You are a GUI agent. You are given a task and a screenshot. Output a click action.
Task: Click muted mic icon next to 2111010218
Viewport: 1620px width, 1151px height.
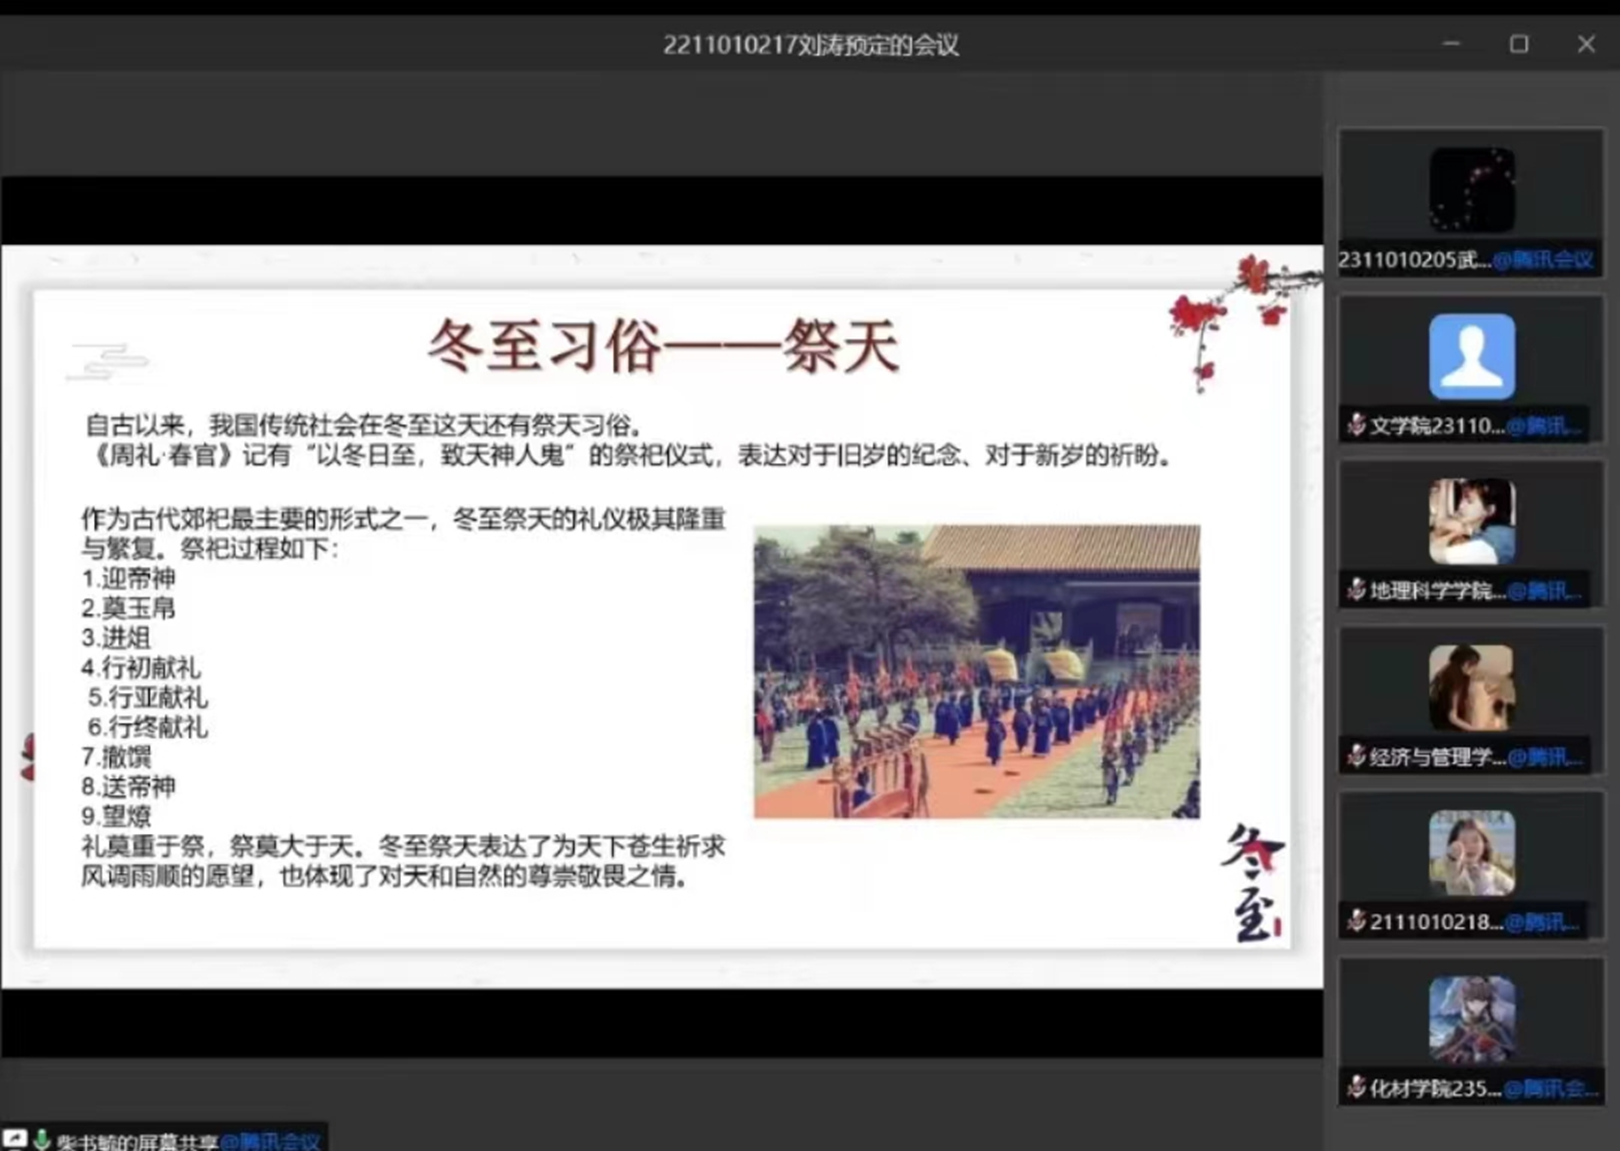(x=1356, y=921)
